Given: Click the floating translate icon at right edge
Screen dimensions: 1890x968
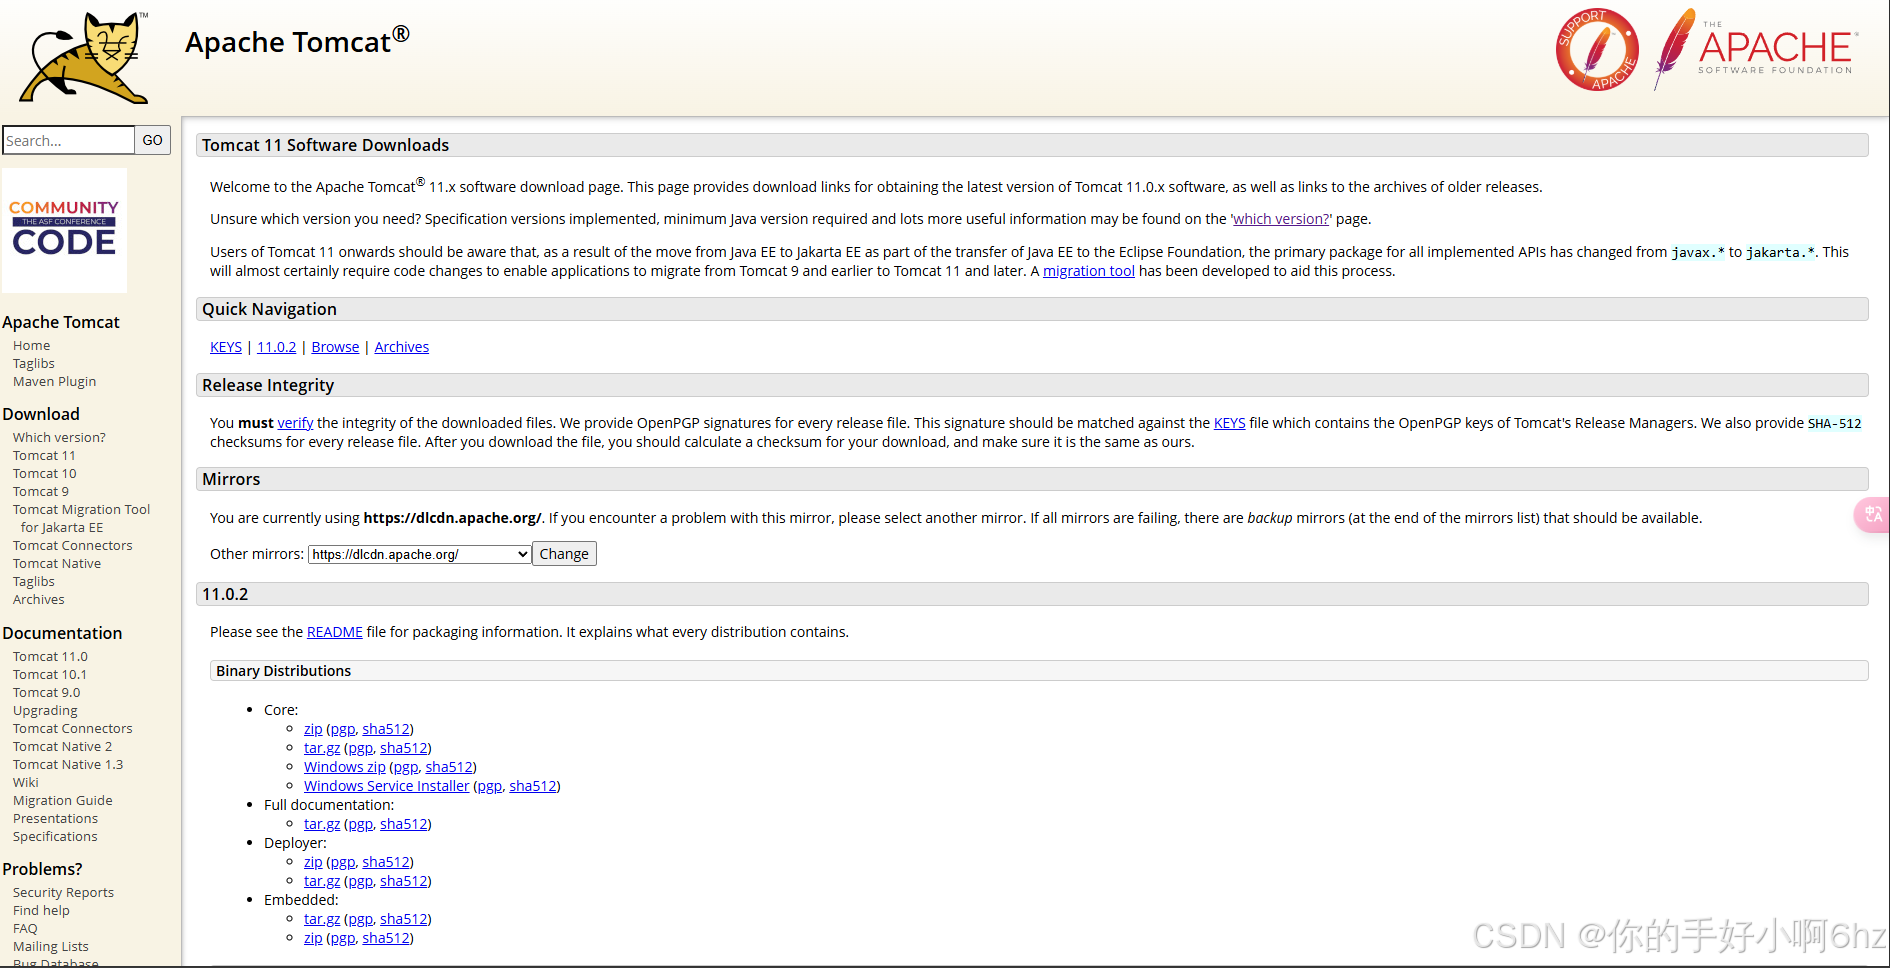Looking at the screenshot, I should coord(1872,514).
